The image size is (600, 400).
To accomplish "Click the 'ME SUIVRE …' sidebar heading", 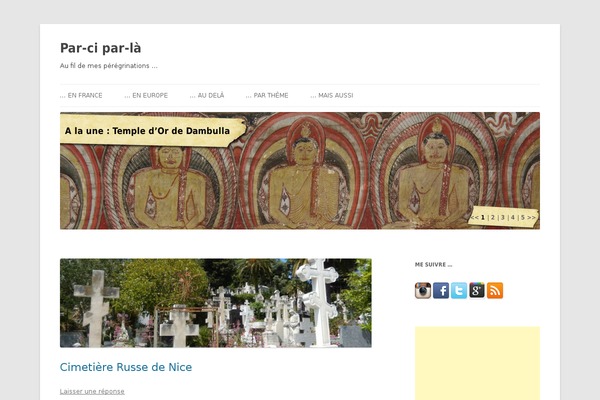I will [x=434, y=264].
